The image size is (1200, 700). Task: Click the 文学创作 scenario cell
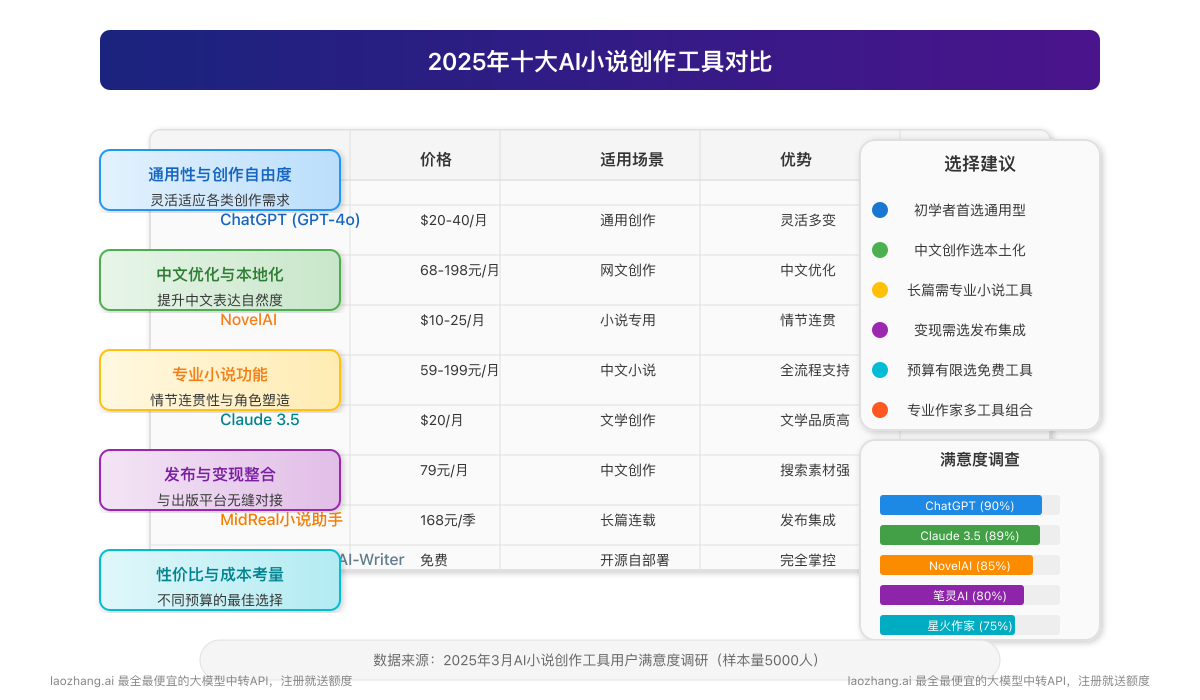coord(628,420)
